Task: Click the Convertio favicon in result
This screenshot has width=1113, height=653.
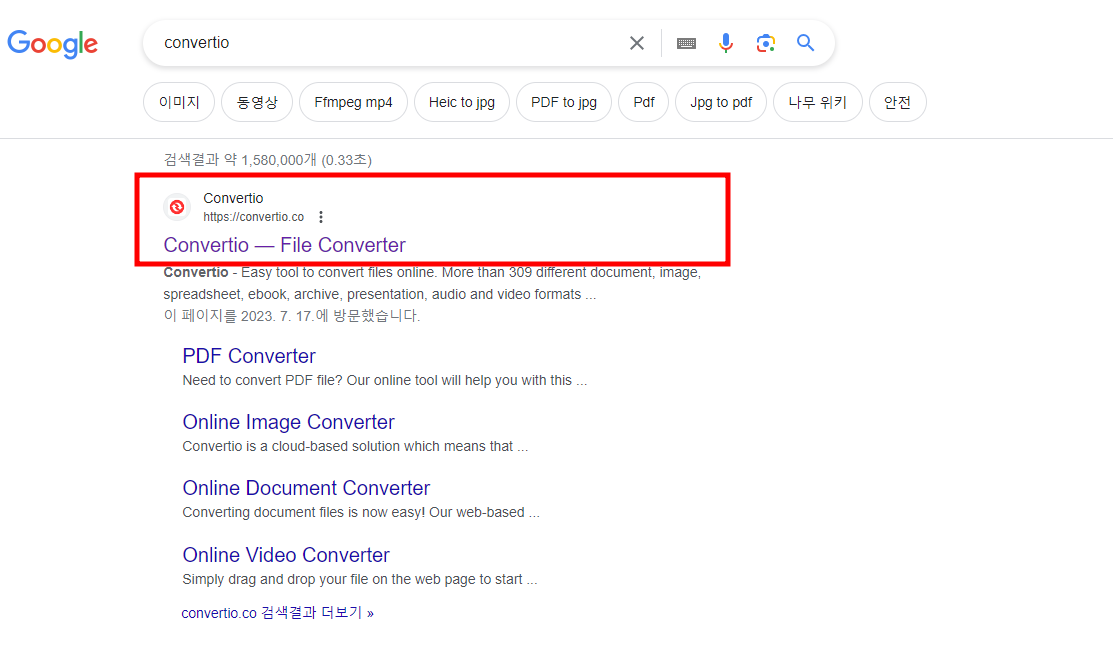Action: pos(177,207)
